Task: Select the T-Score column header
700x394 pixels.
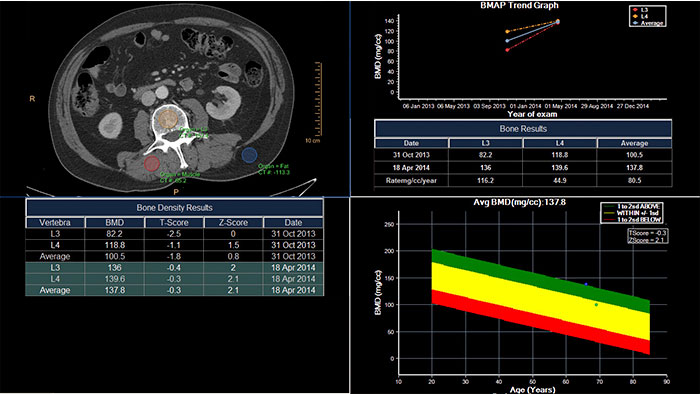Action: point(174,222)
